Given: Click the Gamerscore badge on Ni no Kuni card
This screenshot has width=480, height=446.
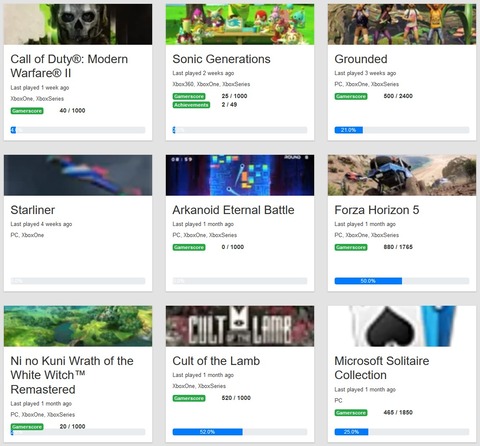Looking at the screenshot, I should tap(27, 427).
